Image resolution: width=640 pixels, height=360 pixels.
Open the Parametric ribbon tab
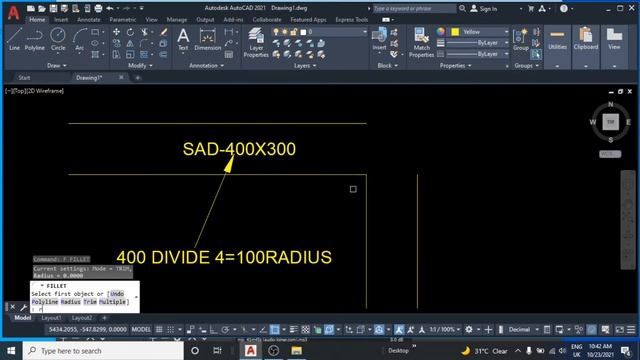click(x=122, y=20)
